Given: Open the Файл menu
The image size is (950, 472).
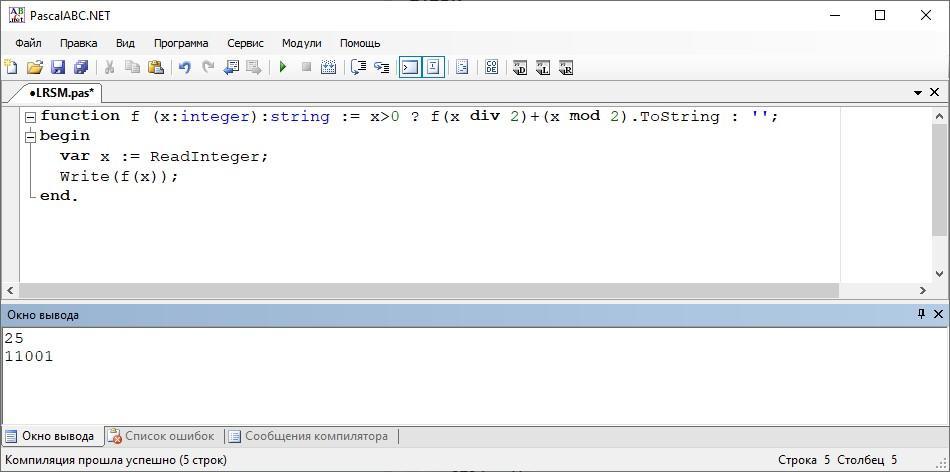Looking at the screenshot, I should 28,43.
